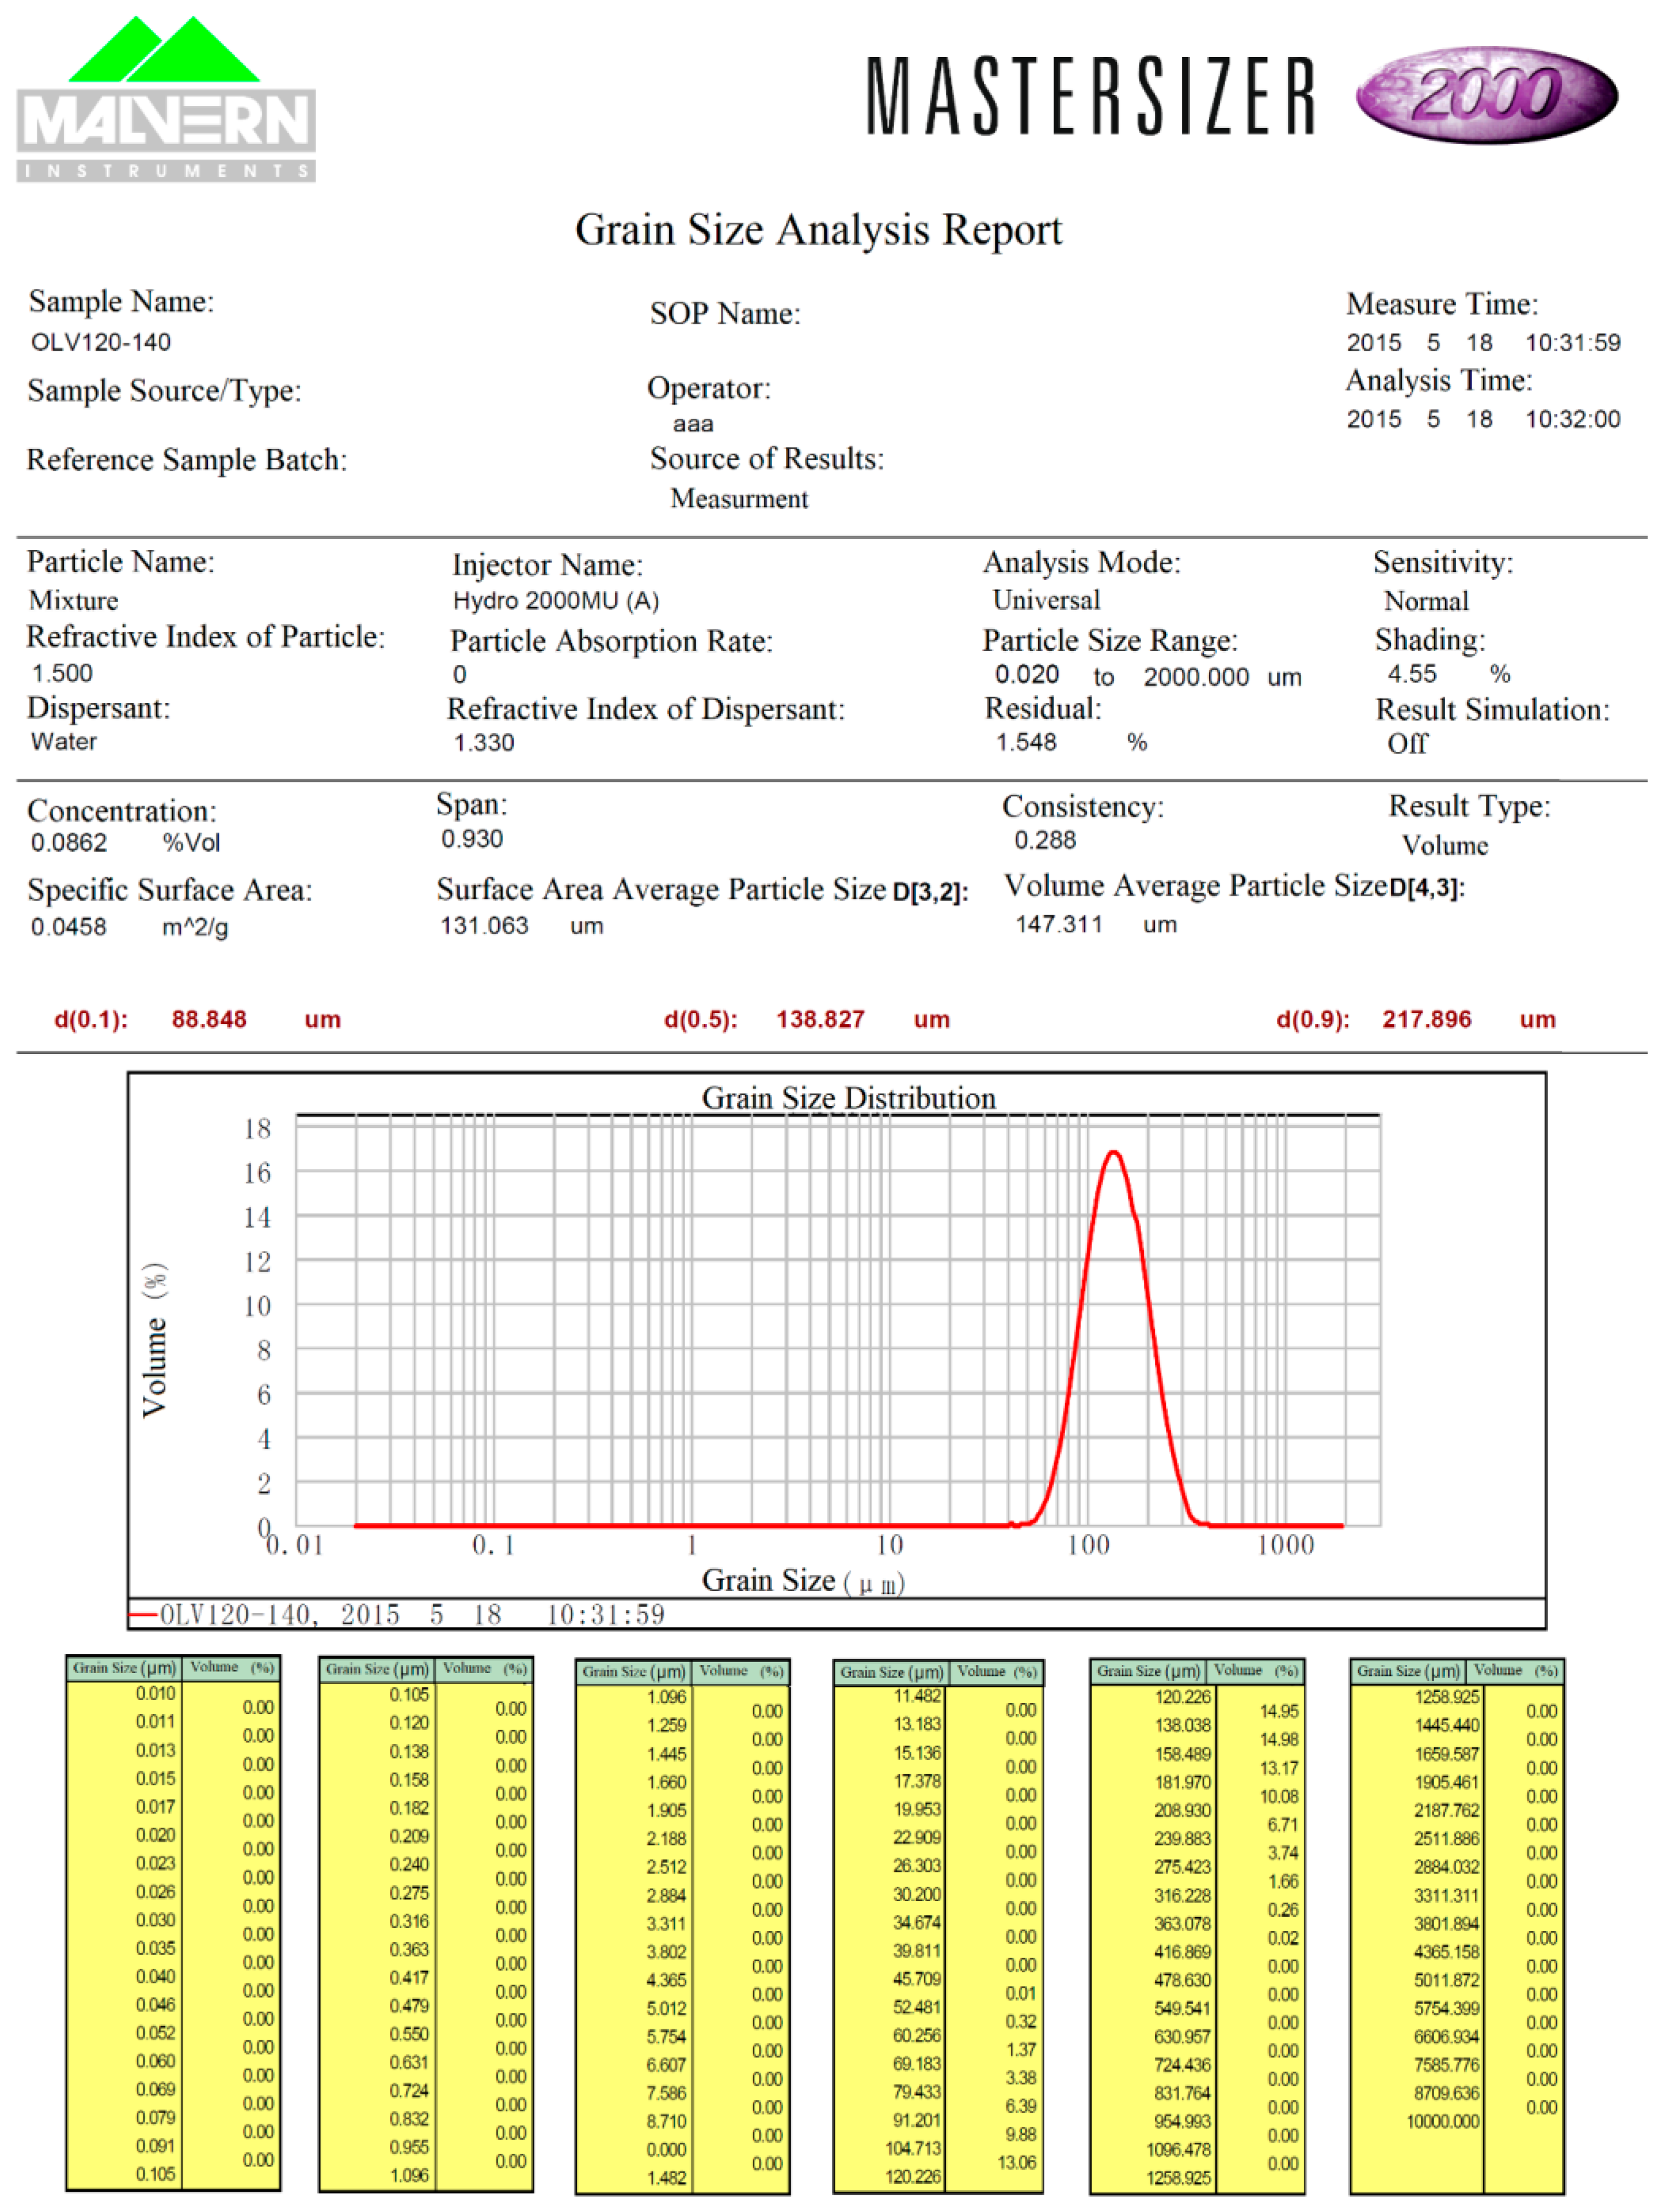Click the d(0.1) value of 88.848 um

coord(206,1018)
